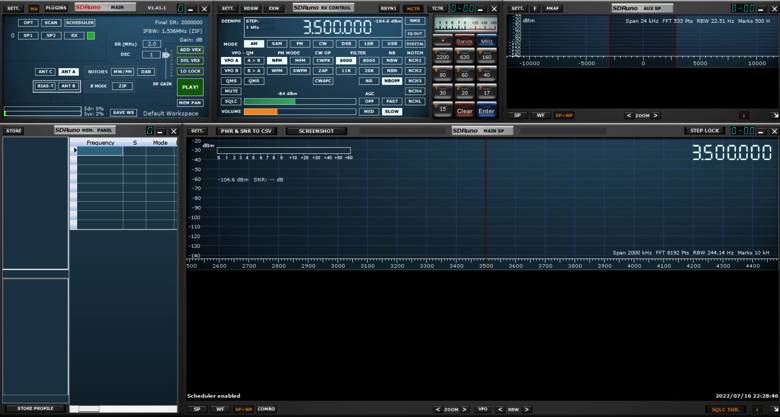Viewport: 780px width, 417px height.
Task: Toggle the SQLC squelch button
Action: (x=231, y=102)
